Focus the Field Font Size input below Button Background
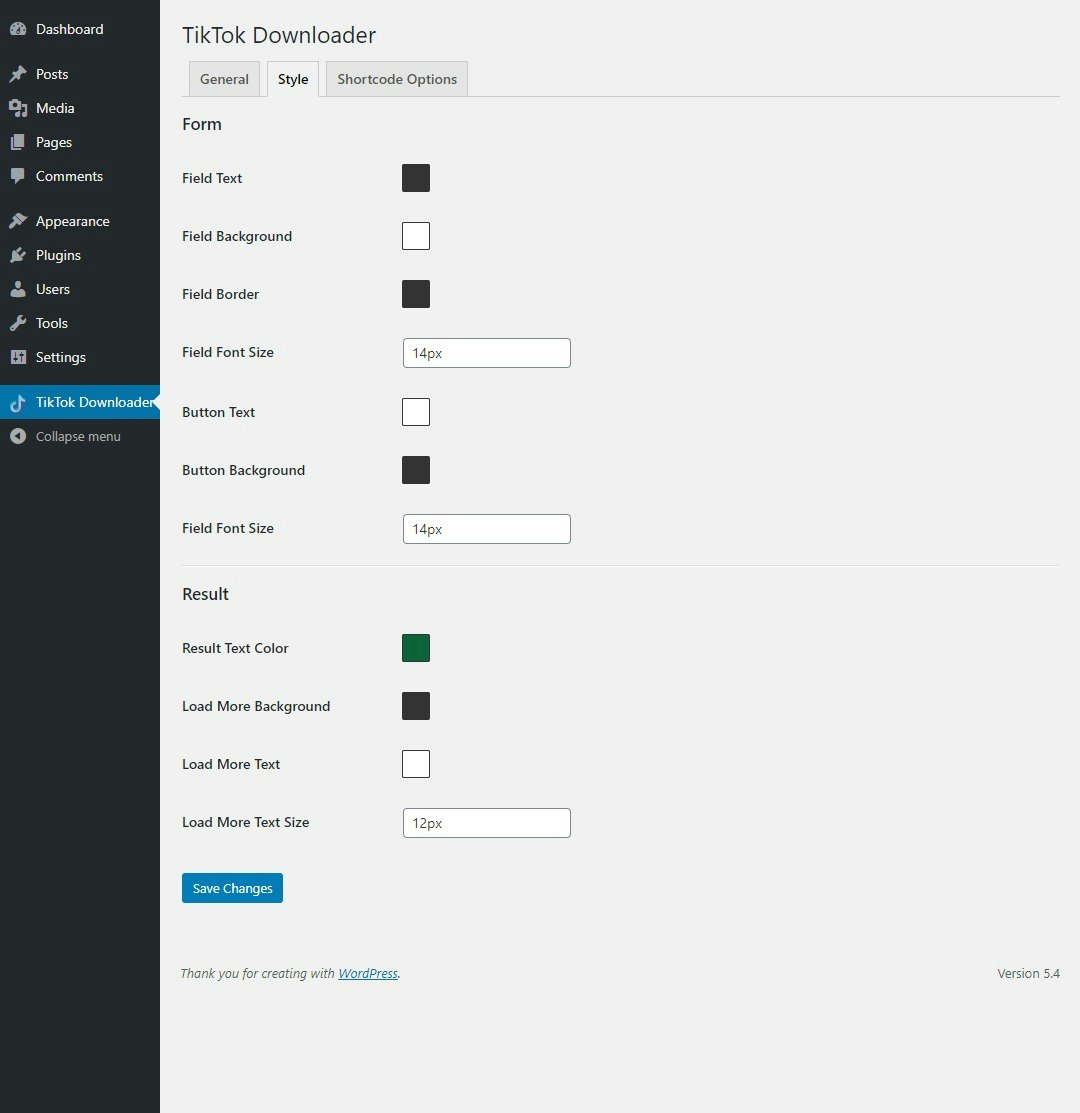The height and width of the screenshot is (1113, 1080). 487,529
